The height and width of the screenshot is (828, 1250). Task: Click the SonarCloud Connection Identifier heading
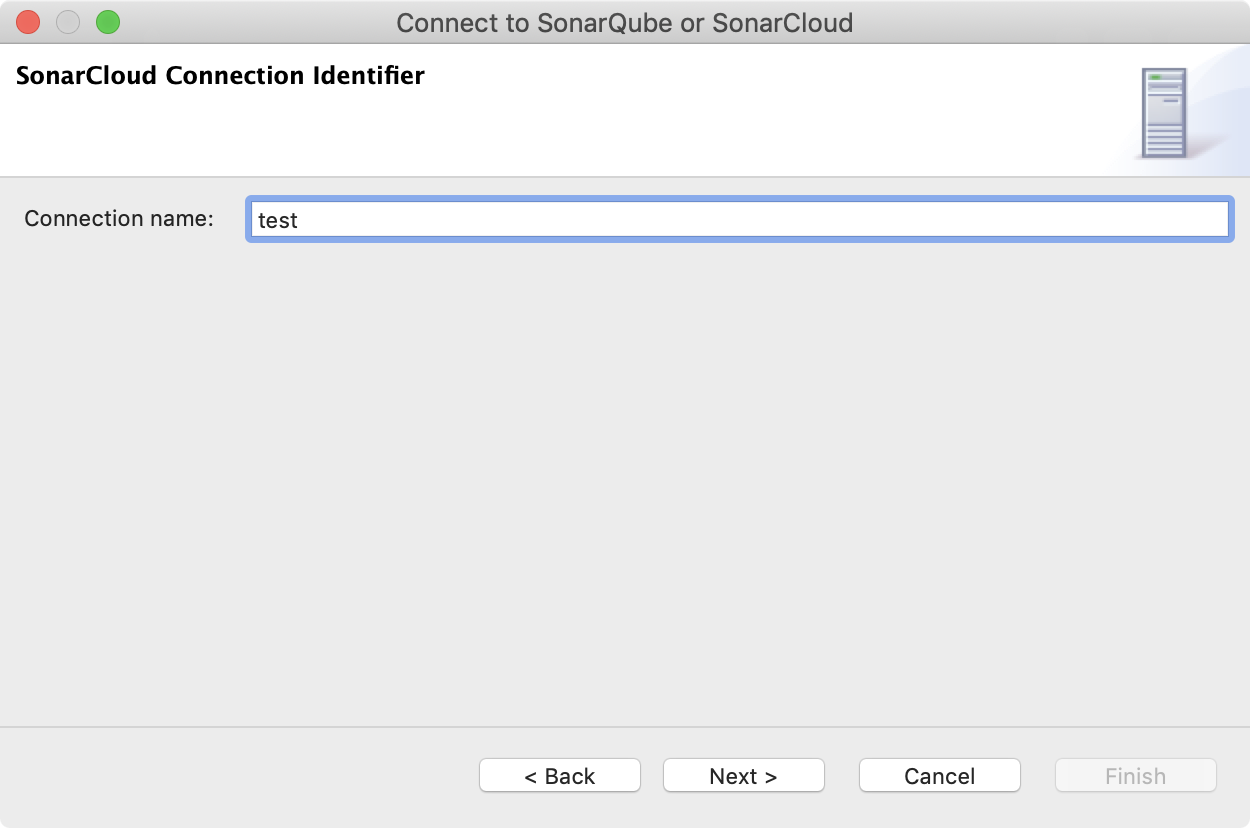click(x=220, y=75)
